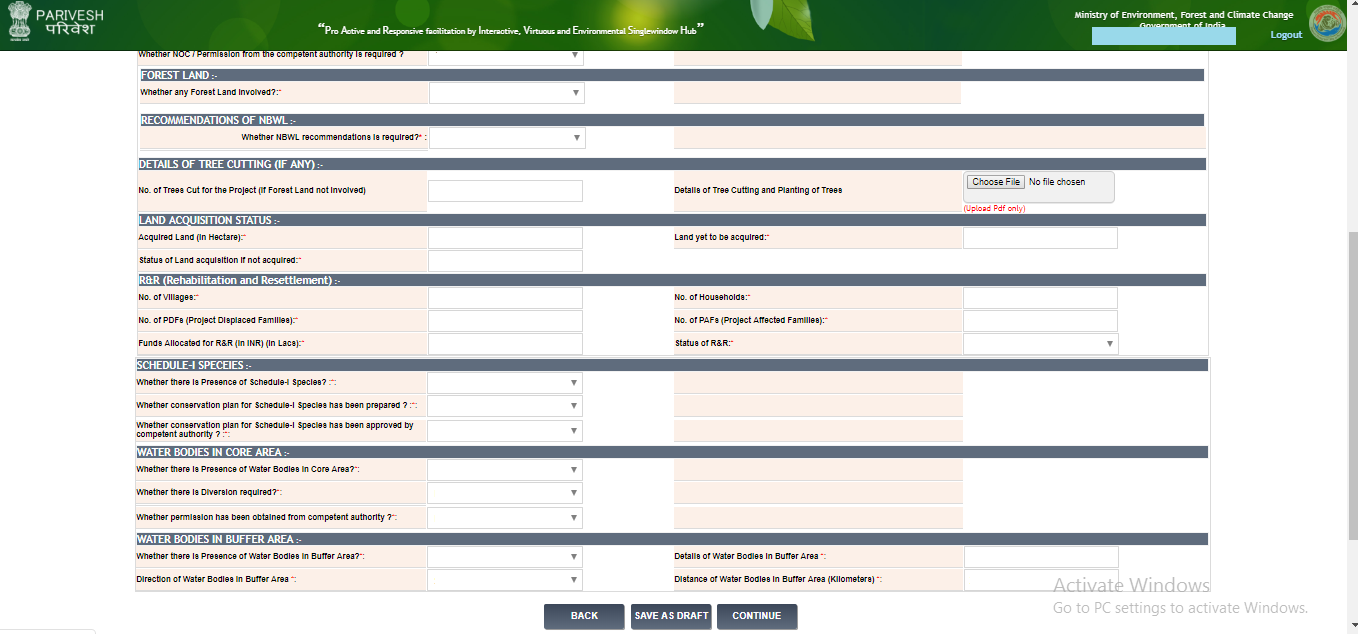
Task: Click the Logout link
Action: click(x=1286, y=35)
